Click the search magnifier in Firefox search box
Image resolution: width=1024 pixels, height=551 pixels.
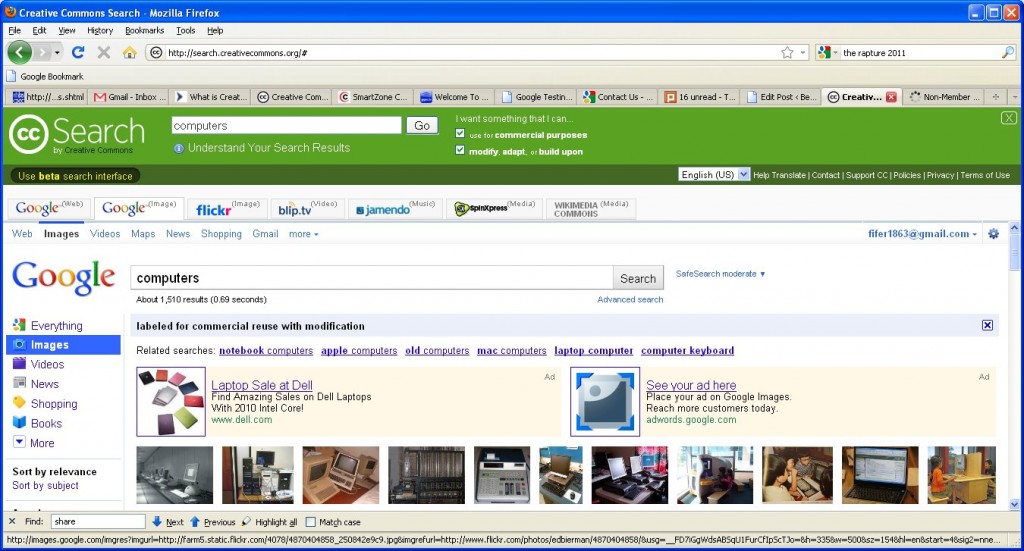click(1008, 53)
